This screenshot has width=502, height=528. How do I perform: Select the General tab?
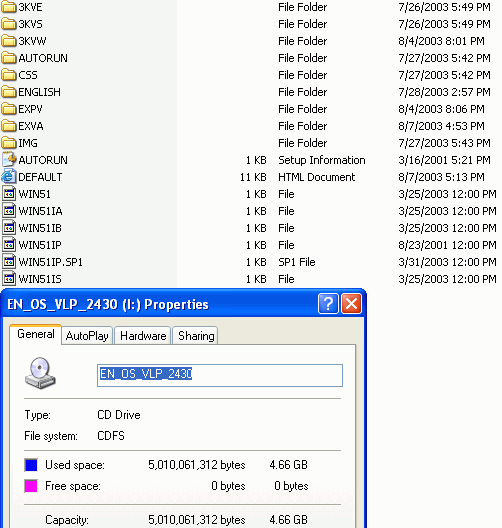pos(36,334)
